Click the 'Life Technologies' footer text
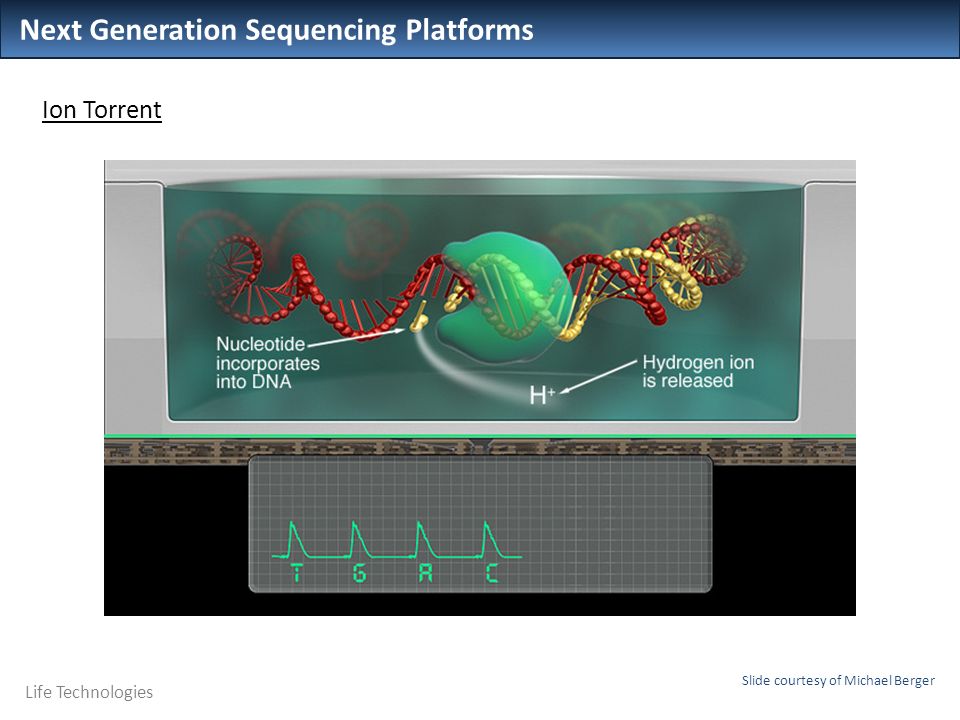Viewport: 960px width, 720px height. point(89,692)
